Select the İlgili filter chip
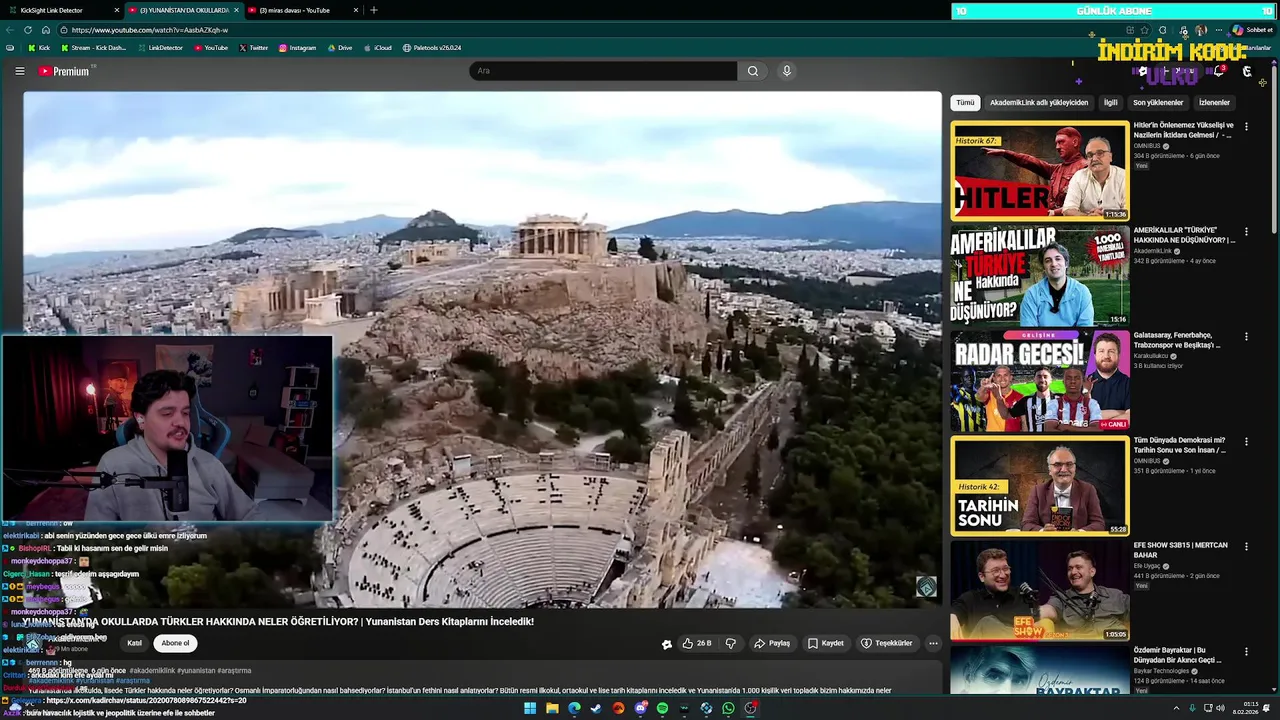1280x720 pixels. [1110, 102]
